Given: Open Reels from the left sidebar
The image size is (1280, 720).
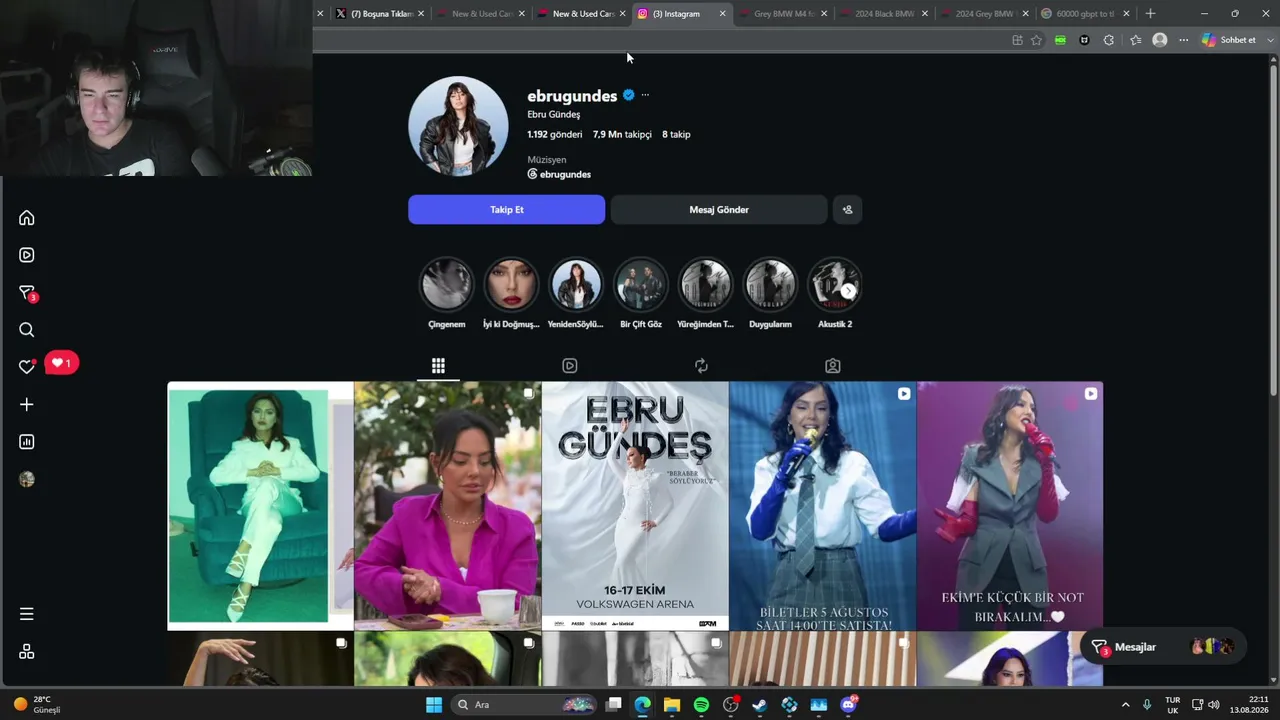Looking at the screenshot, I should 27,255.
